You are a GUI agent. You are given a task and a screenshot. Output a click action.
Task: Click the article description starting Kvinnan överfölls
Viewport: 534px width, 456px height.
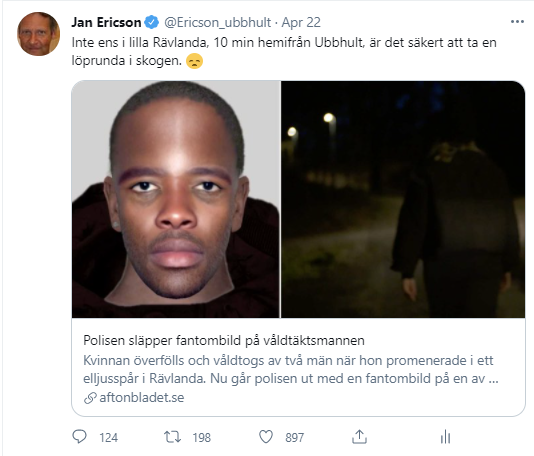click(x=291, y=369)
